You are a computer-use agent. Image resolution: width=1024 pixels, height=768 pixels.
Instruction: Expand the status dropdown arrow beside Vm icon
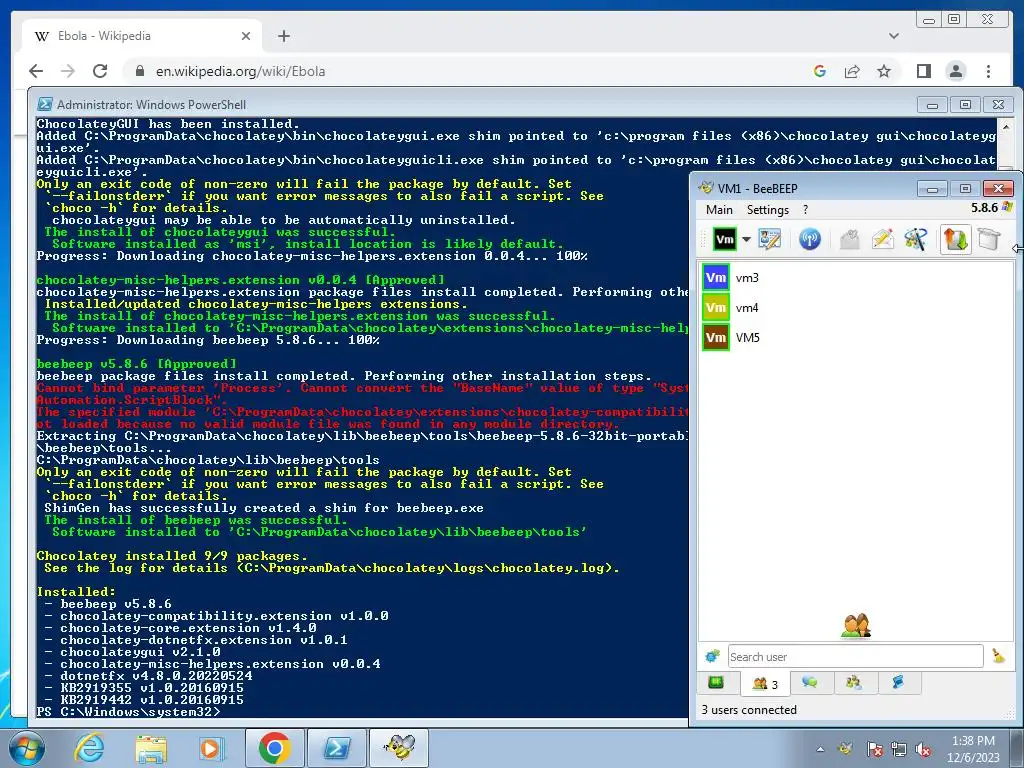click(746, 240)
